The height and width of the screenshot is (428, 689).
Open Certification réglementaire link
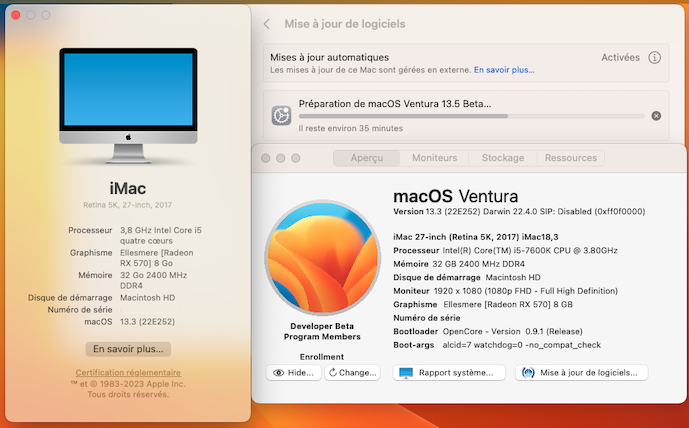click(x=128, y=373)
